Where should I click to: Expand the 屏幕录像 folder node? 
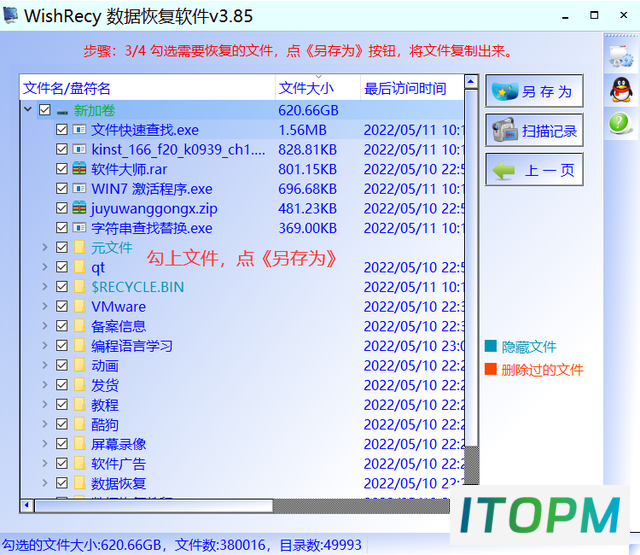[x=45, y=443]
